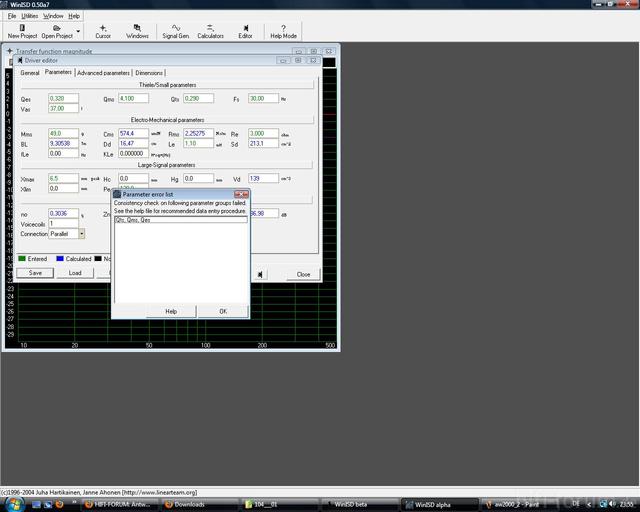Open the Windows toolbar button
The height and width of the screenshot is (512, 640).
tap(137, 31)
